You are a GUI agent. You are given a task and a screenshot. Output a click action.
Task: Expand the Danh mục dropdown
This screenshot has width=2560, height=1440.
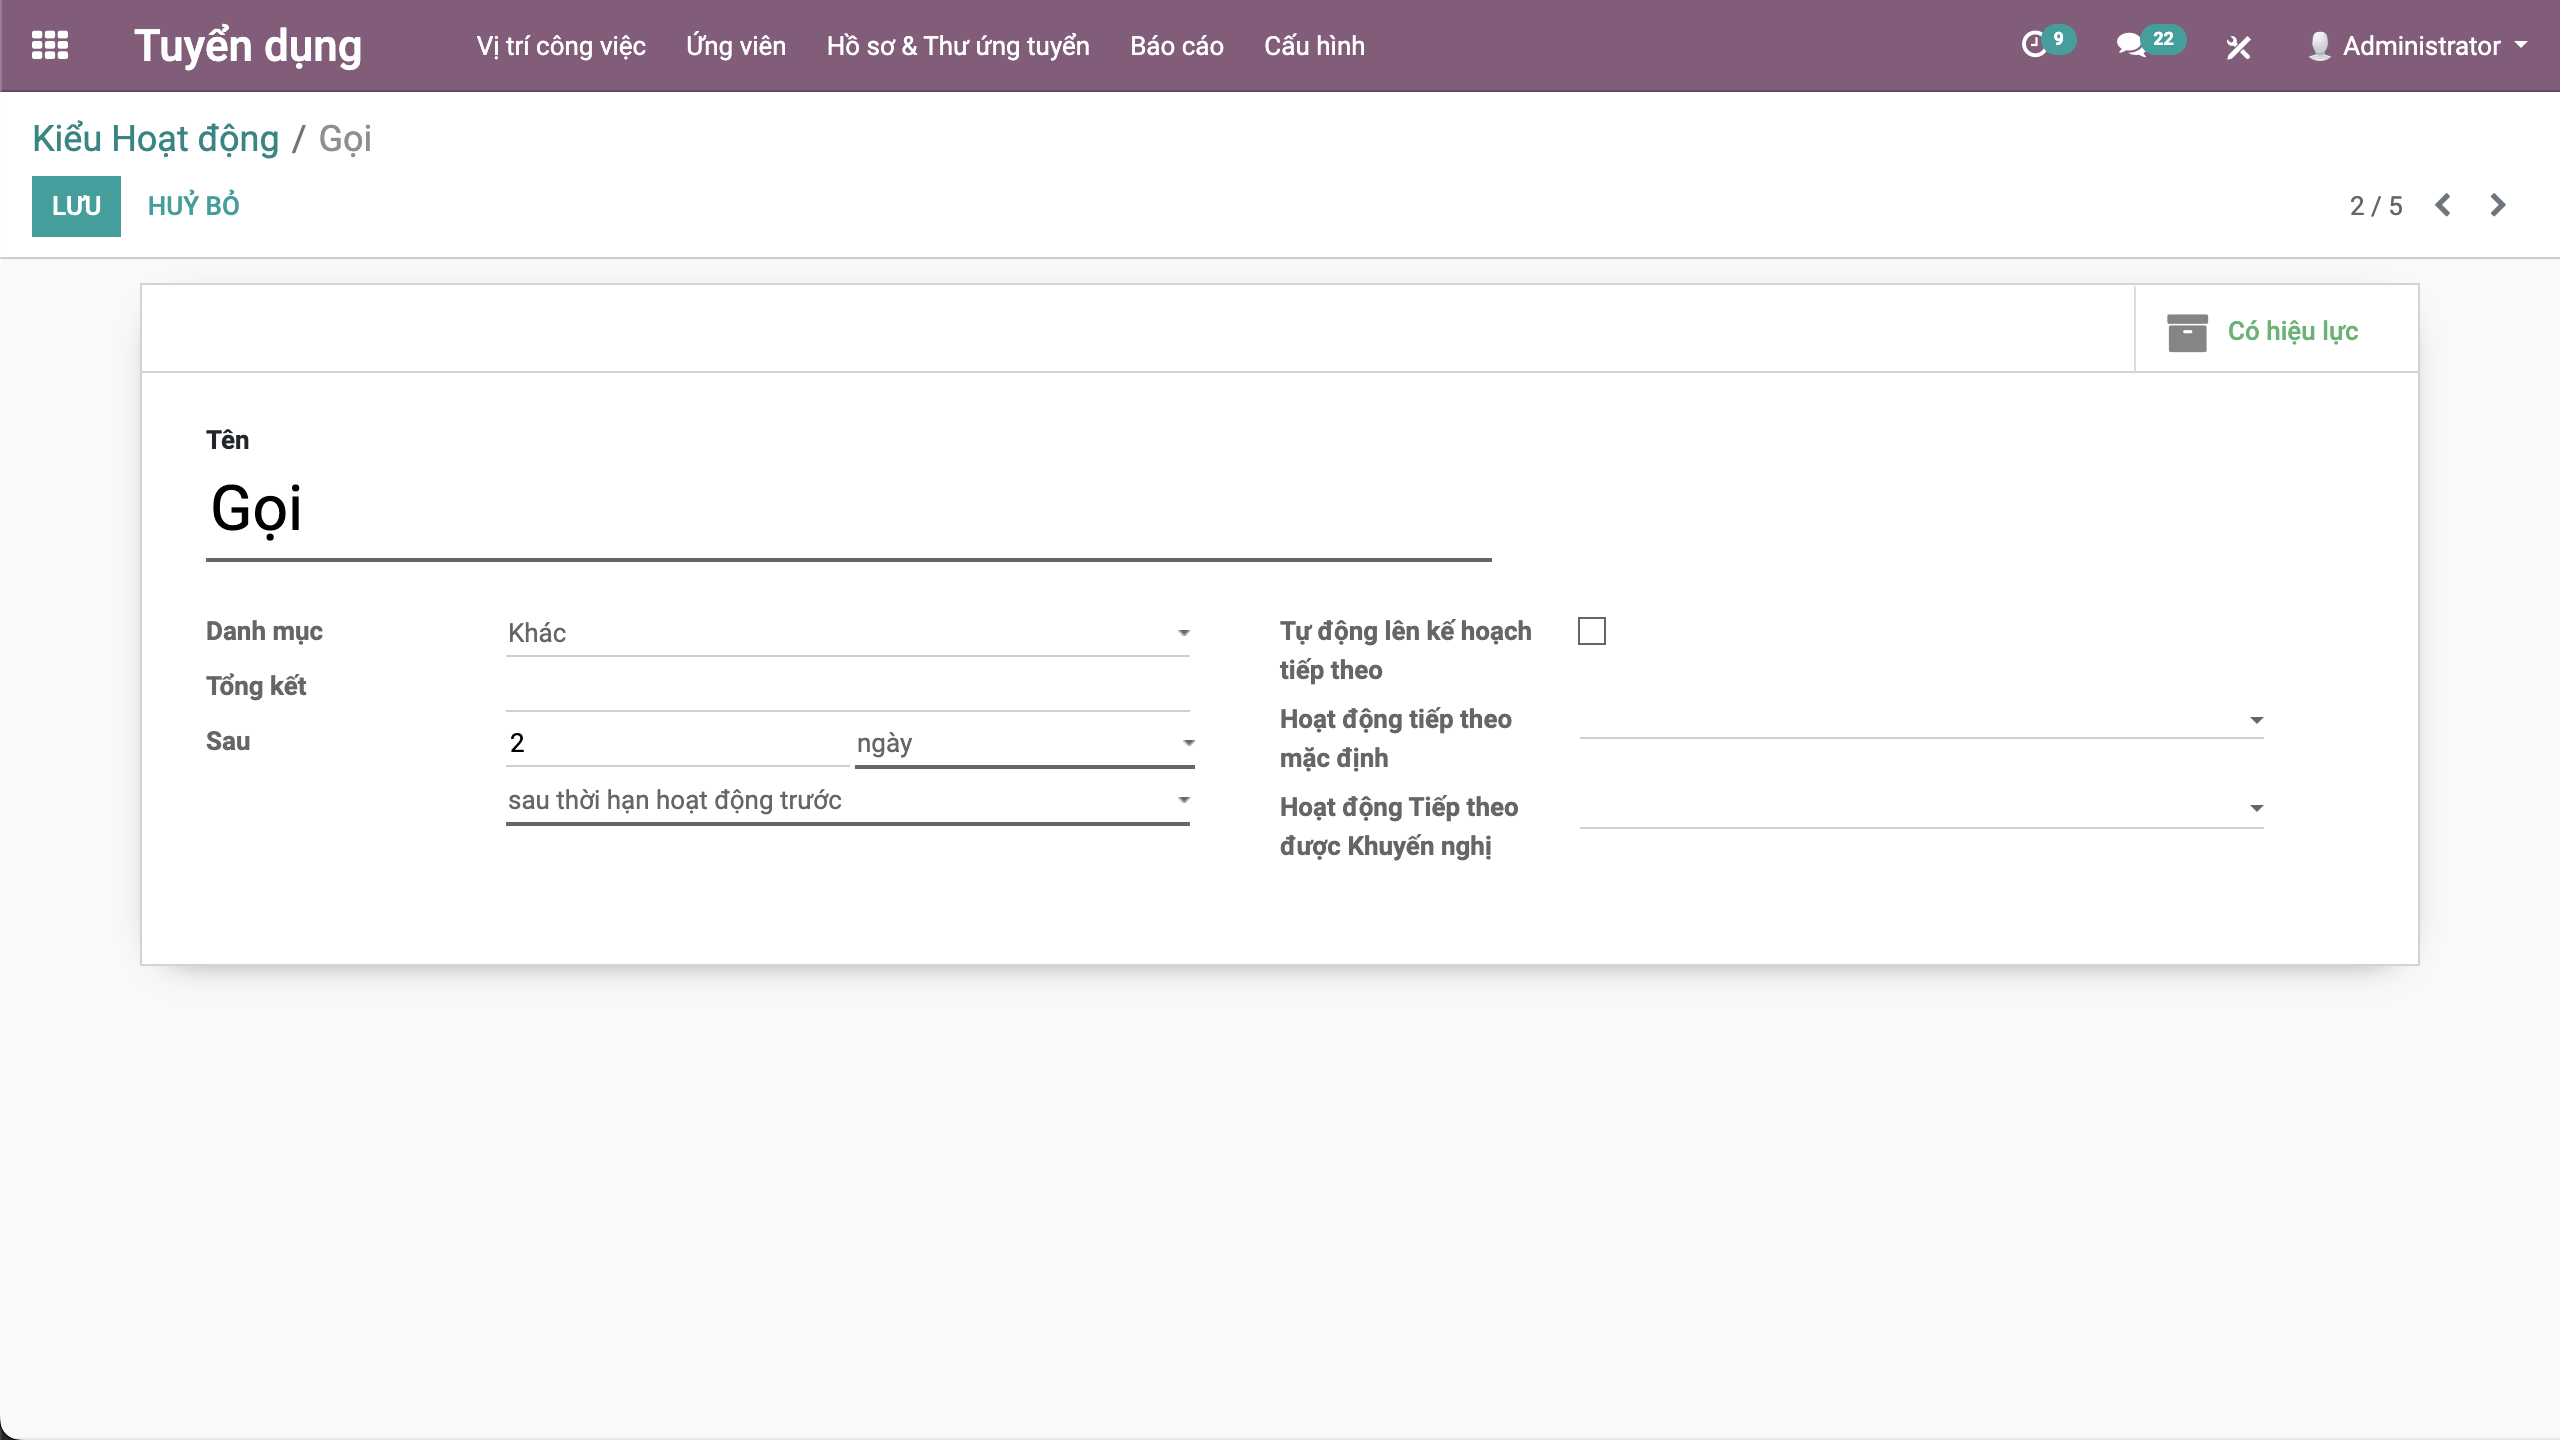(847, 633)
